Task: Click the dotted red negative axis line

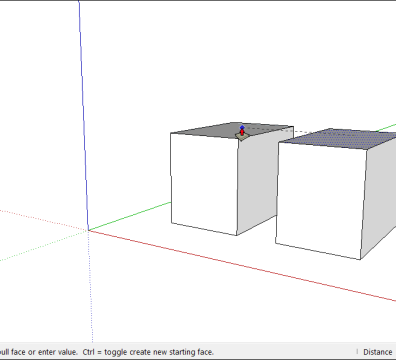Action: pyautogui.click(x=43, y=220)
